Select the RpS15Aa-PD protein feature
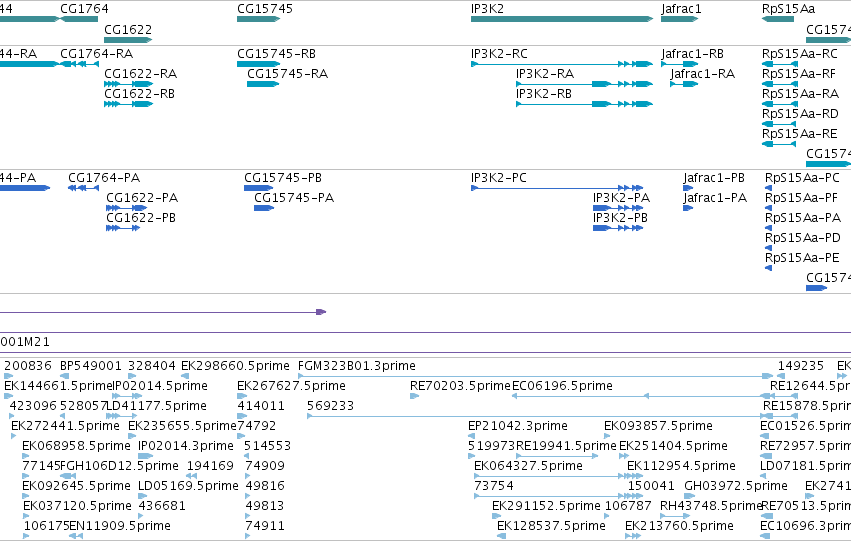Screen dimensions: 851x541 [x=769, y=249]
